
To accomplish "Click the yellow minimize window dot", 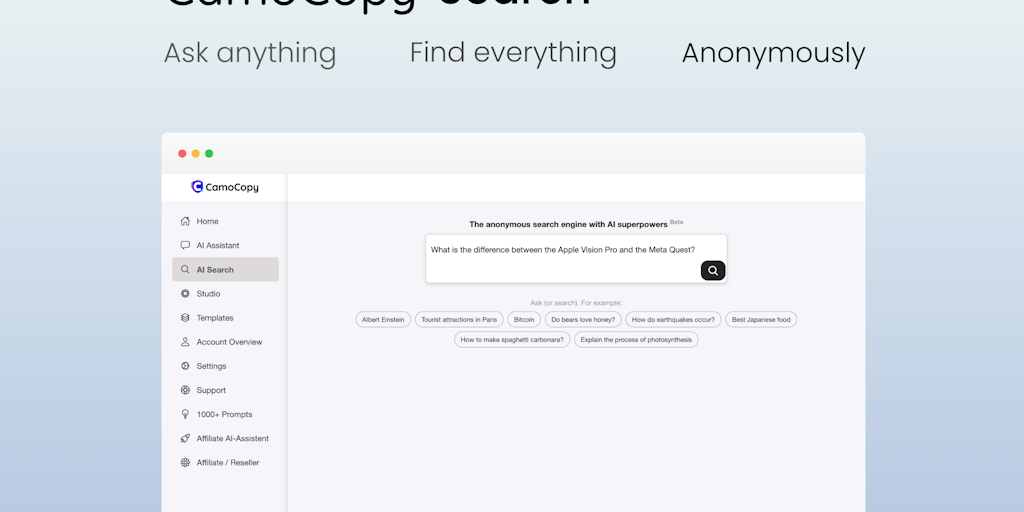I will [195, 153].
